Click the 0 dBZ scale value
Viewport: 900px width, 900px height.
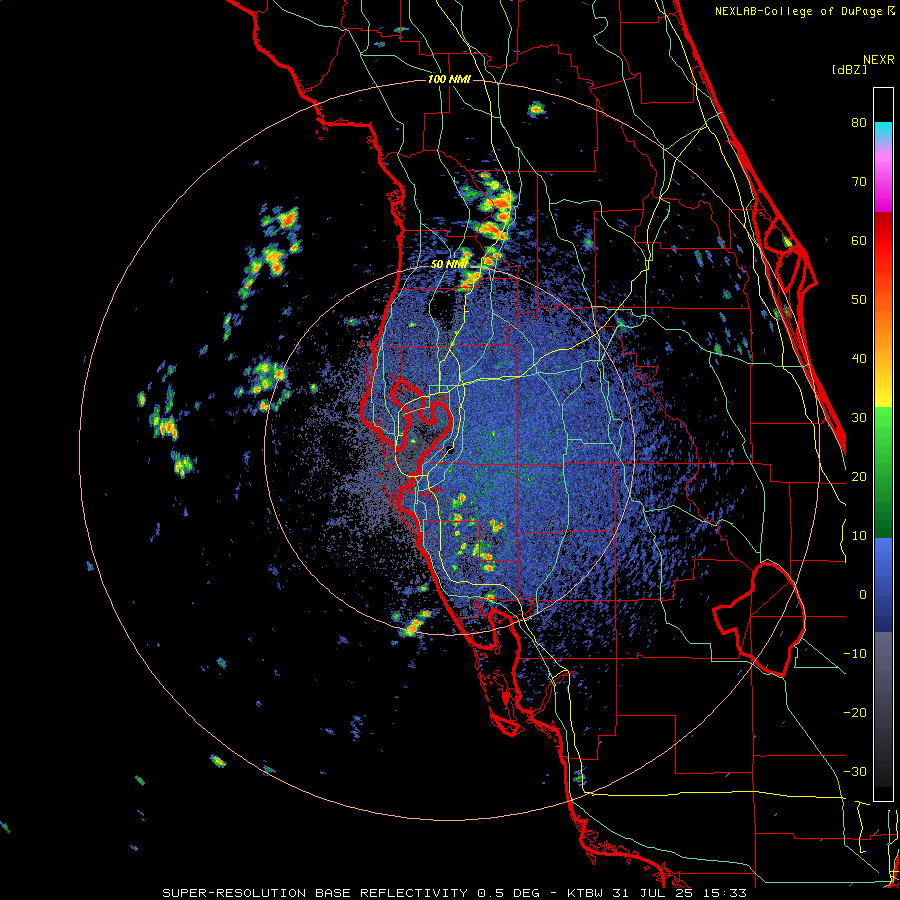click(x=863, y=595)
